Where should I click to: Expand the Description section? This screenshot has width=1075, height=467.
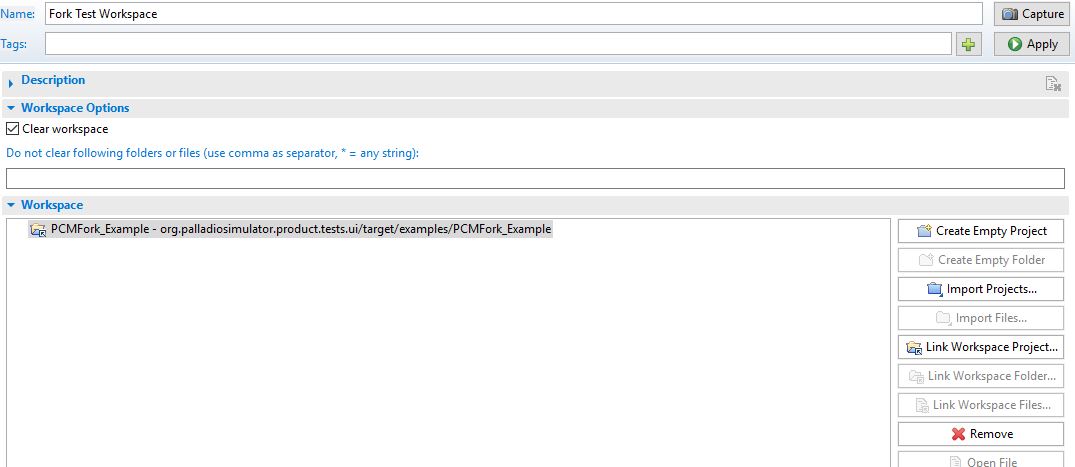click(10, 83)
